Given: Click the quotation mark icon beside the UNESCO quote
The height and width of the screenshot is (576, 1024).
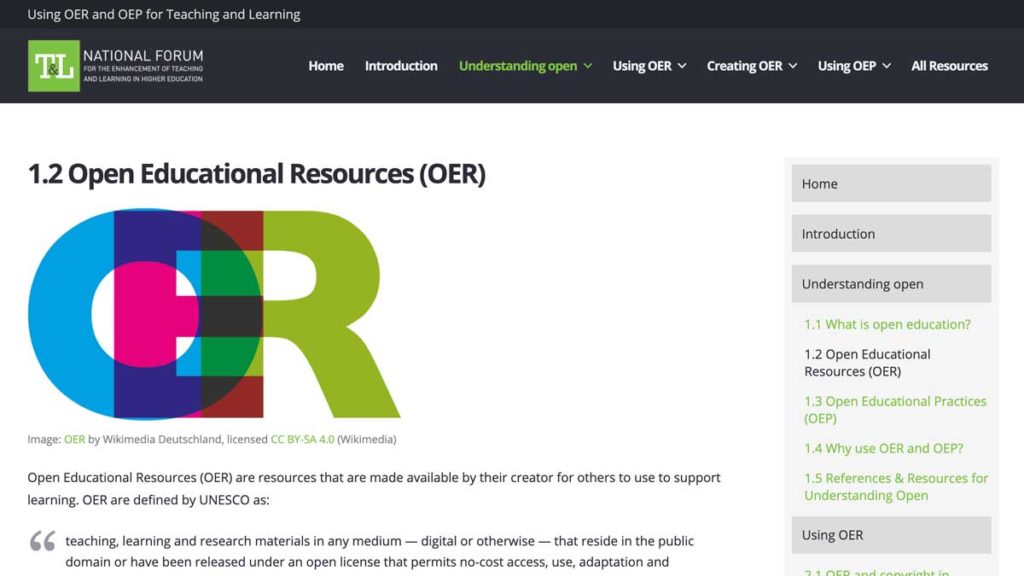Looking at the screenshot, I should (42, 541).
